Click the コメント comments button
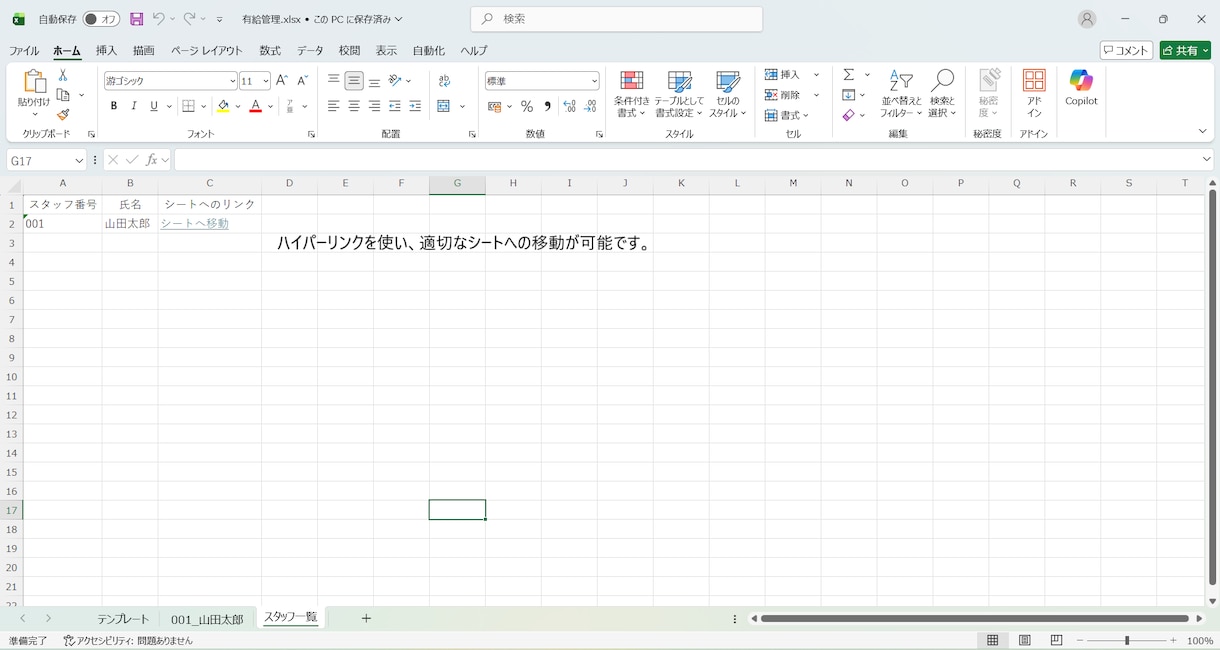1220x650 pixels. click(1127, 50)
